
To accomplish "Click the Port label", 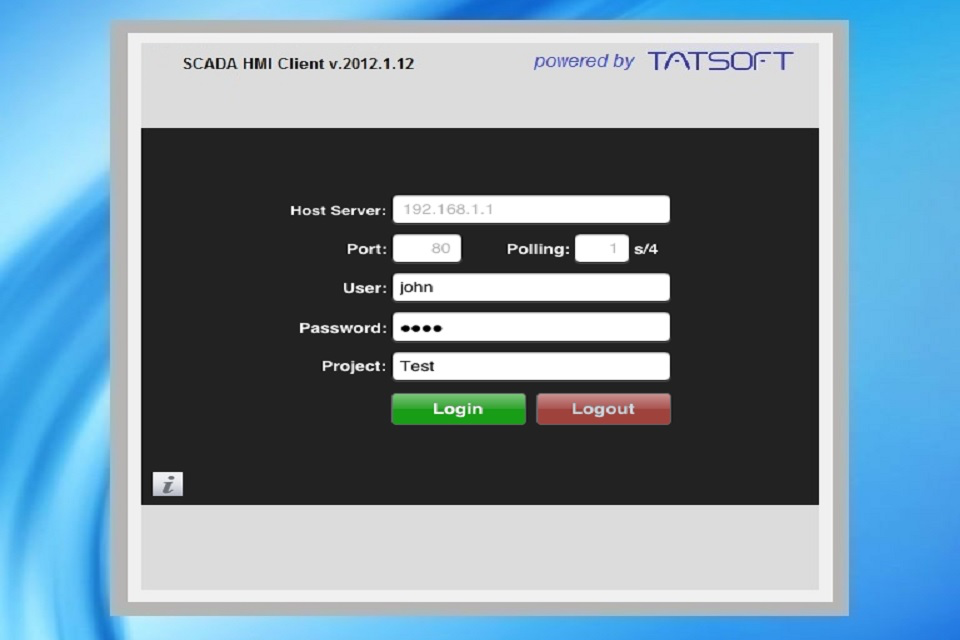I will click(367, 249).
